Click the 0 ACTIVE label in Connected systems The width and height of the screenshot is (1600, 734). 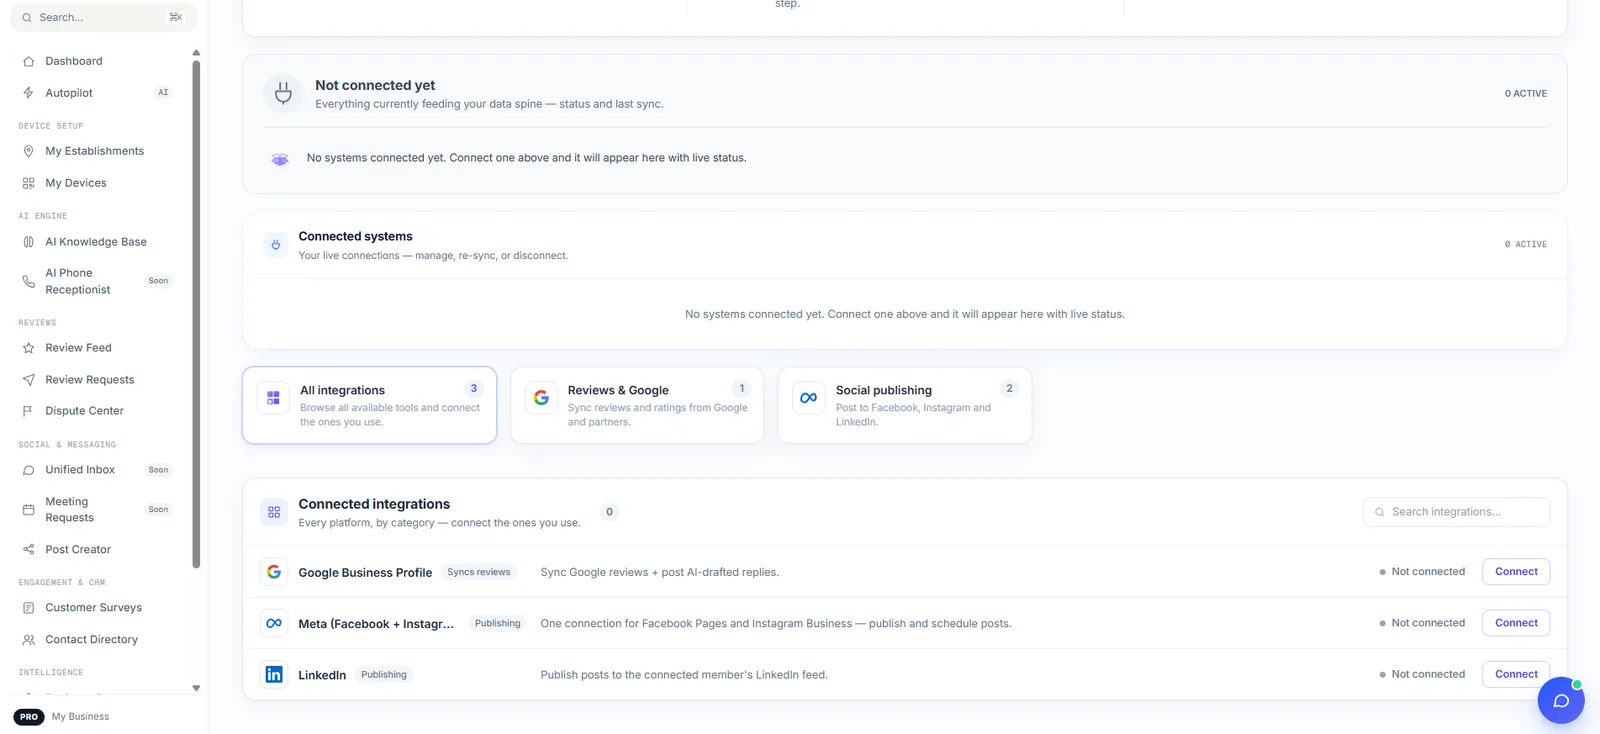pyautogui.click(x=1526, y=244)
